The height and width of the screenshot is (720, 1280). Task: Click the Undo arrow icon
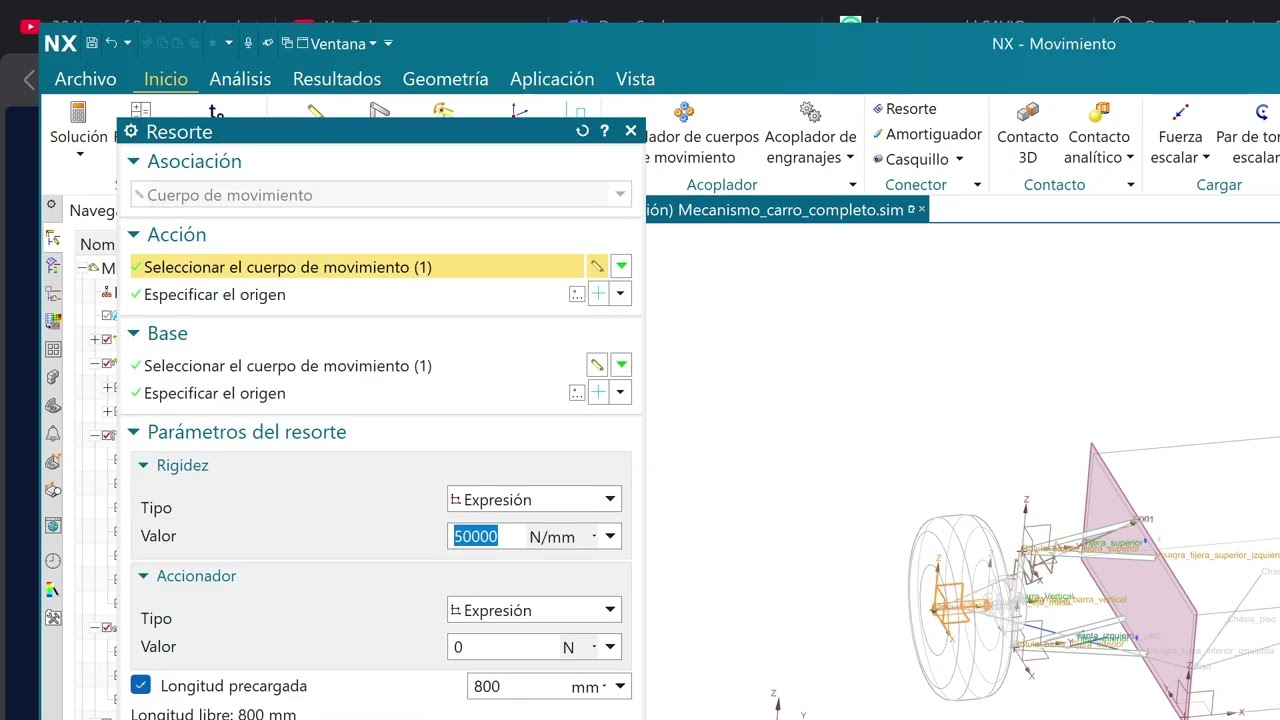coord(112,43)
